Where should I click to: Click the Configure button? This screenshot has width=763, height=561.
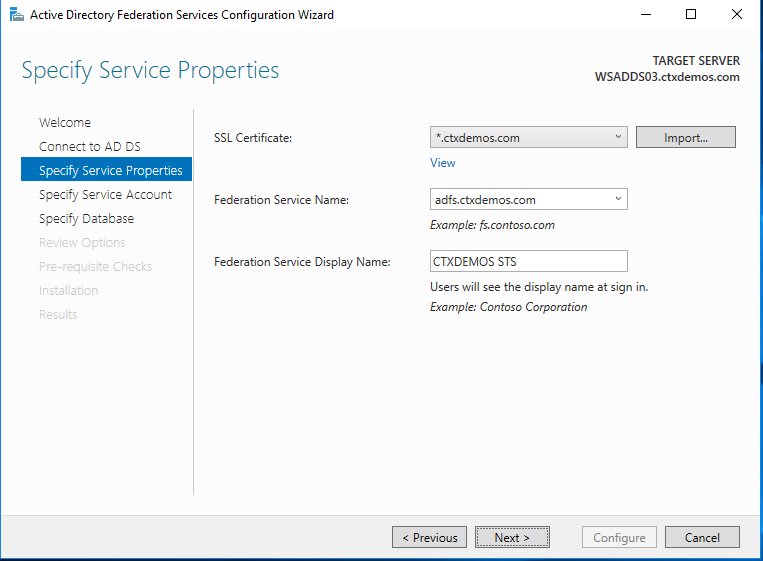[619, 537]
